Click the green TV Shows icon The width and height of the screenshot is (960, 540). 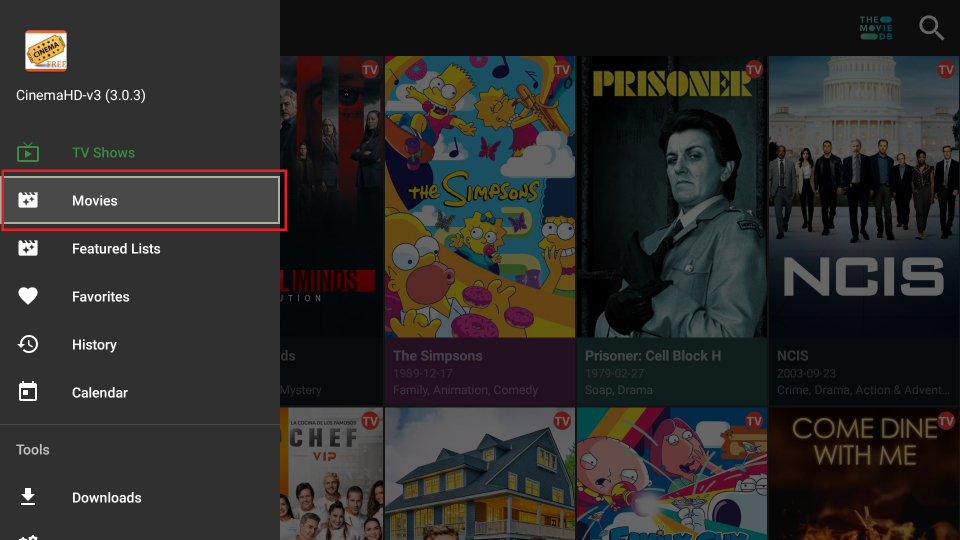point(28,152)
